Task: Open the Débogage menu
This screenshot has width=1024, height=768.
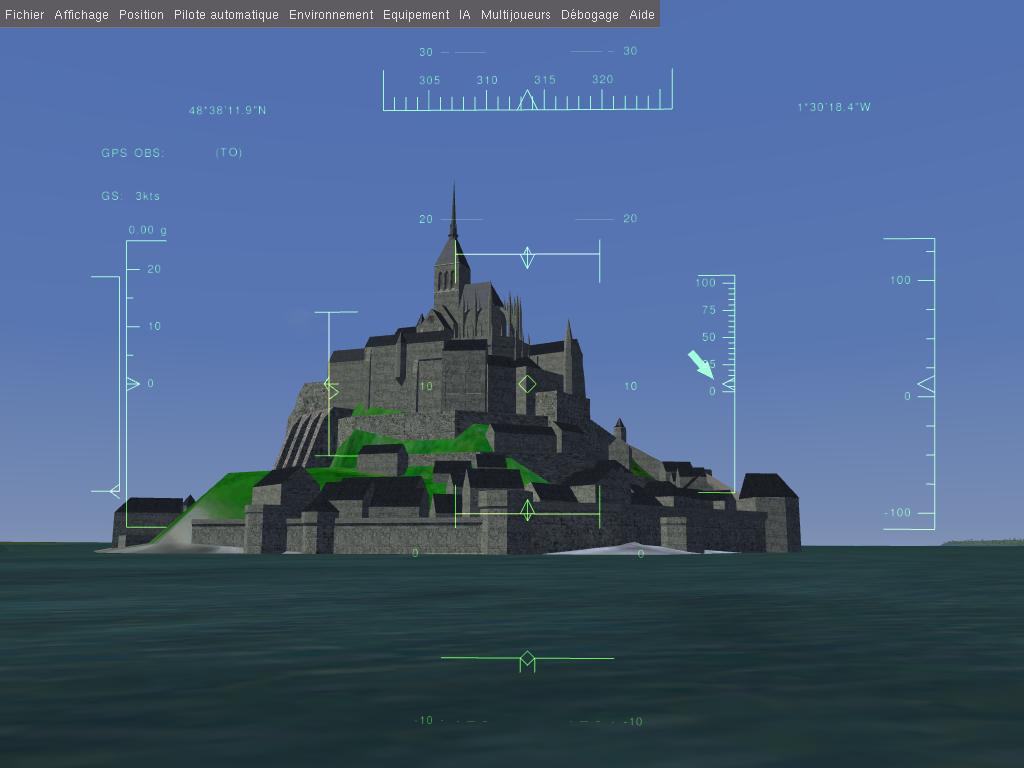Action: tap(590, 14)
